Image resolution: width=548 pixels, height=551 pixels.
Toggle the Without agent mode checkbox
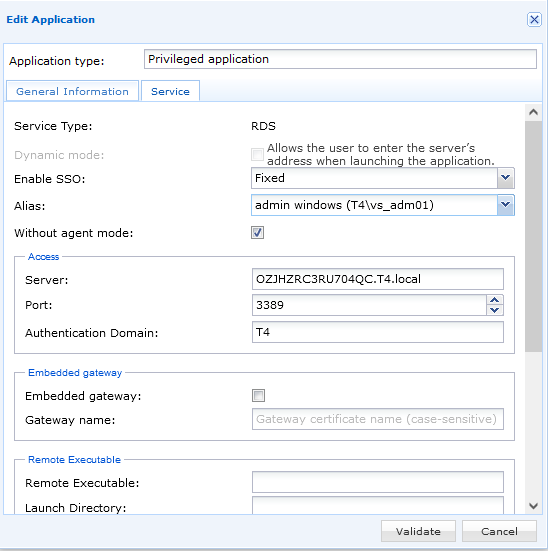(257, 233)
